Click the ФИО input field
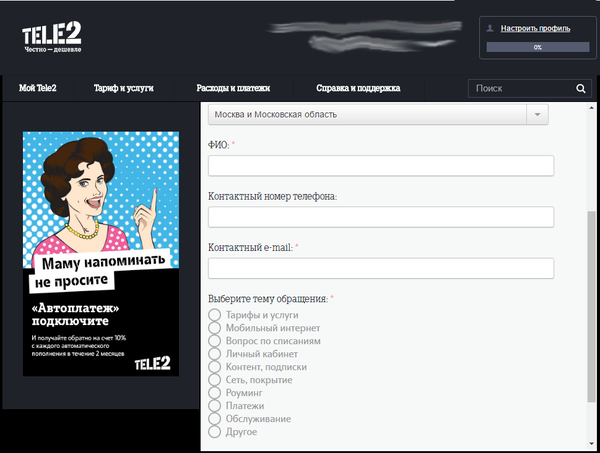Image resolution: width=600 pixels, height=453 pixels. click(x=380, y=166)
